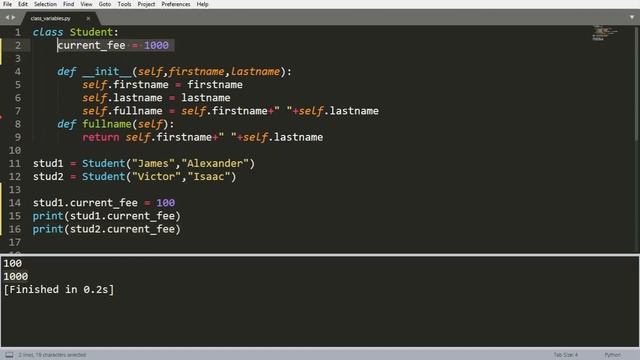Click the "Victor" string literal
This screenshot has height=360, width=640.
pyautogui.click(x=156, y=177)
